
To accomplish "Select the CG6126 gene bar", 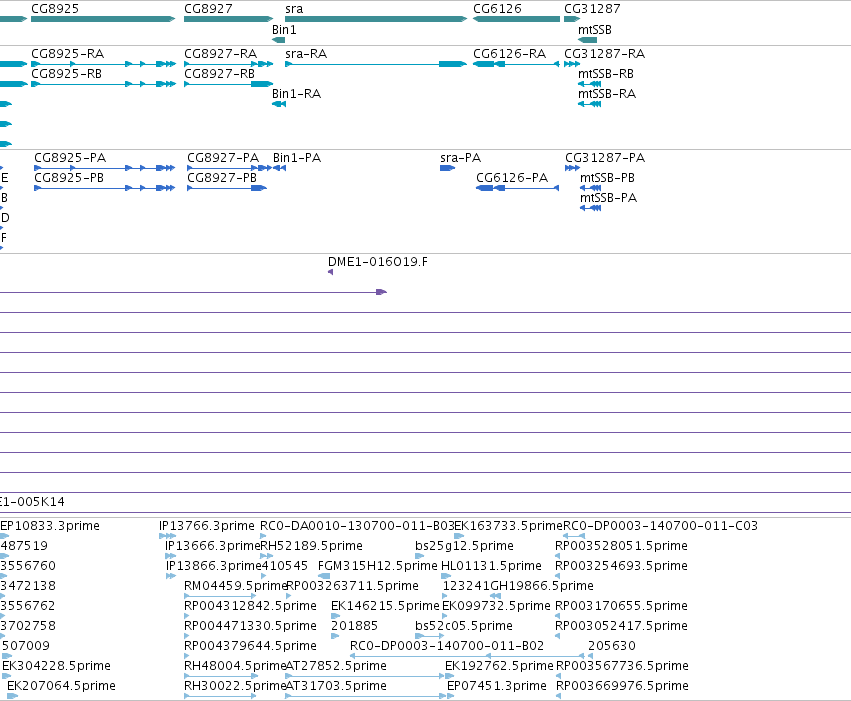I will click(x=516, y=19).
